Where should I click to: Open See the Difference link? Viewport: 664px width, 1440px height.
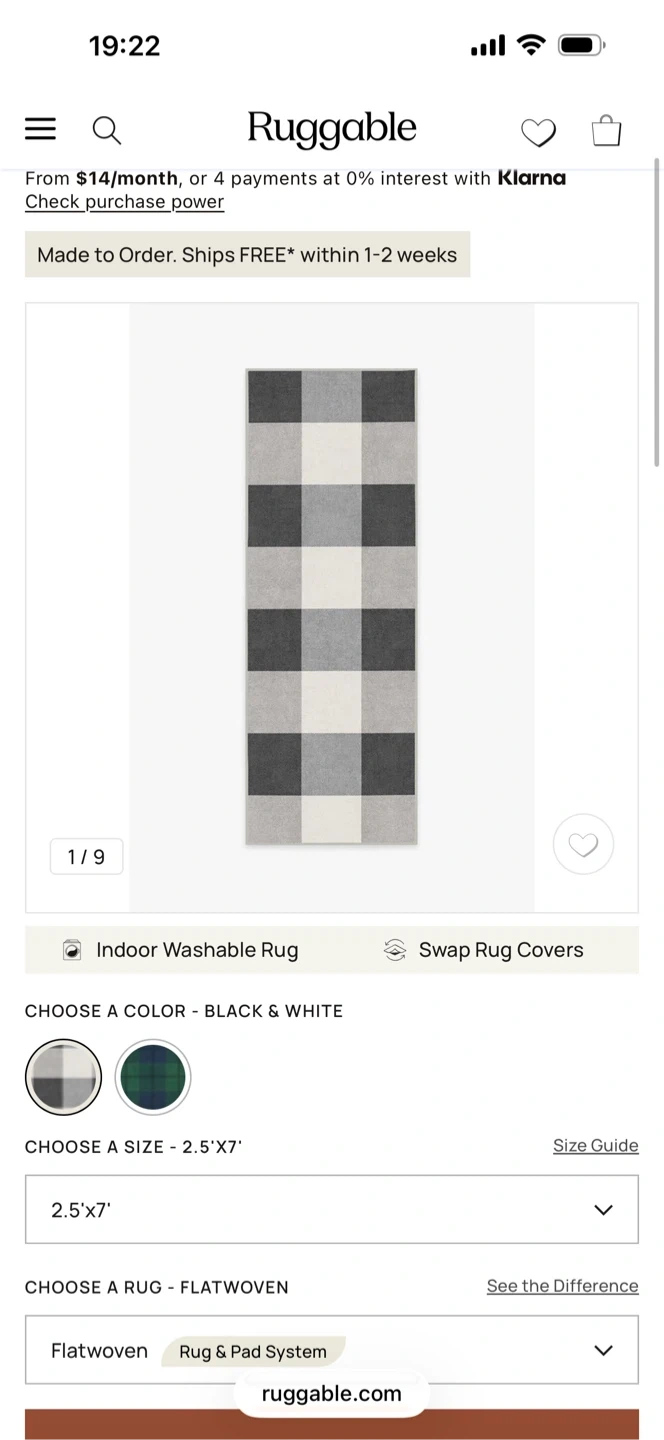(562, 1286)
